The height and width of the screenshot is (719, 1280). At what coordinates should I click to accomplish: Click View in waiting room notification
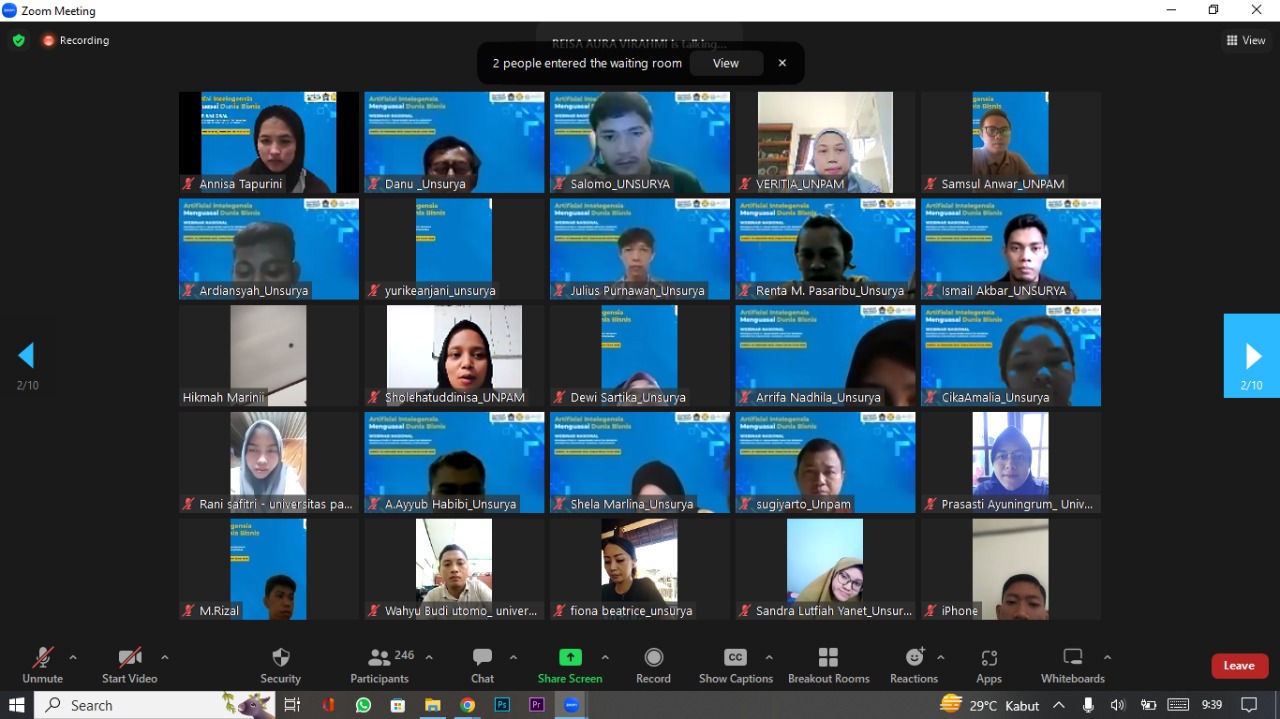pos(726,63)
